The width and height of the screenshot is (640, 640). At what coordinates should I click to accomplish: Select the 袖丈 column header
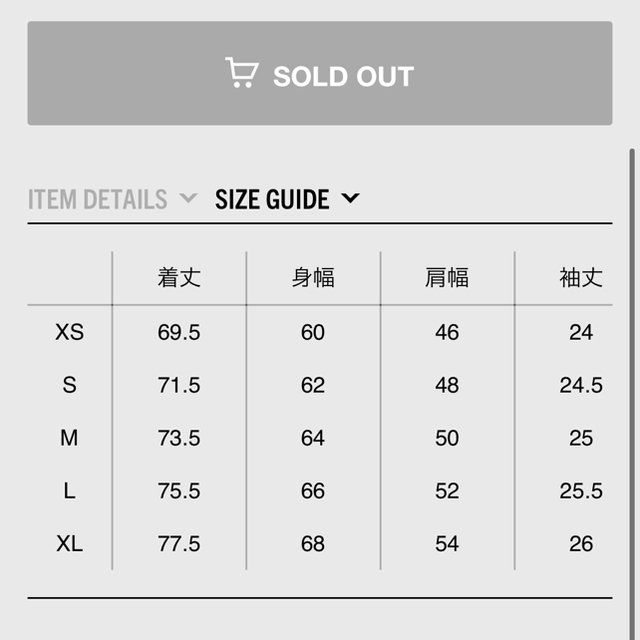[581, 278]
